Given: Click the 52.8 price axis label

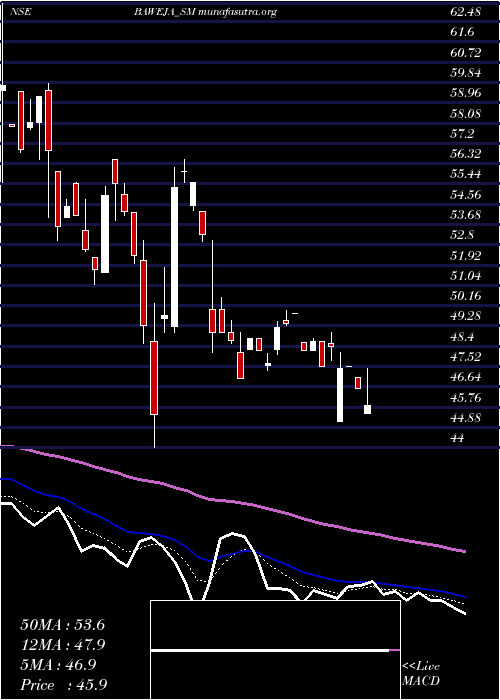Looking at the screenshot, I should [x=462, y=235].
